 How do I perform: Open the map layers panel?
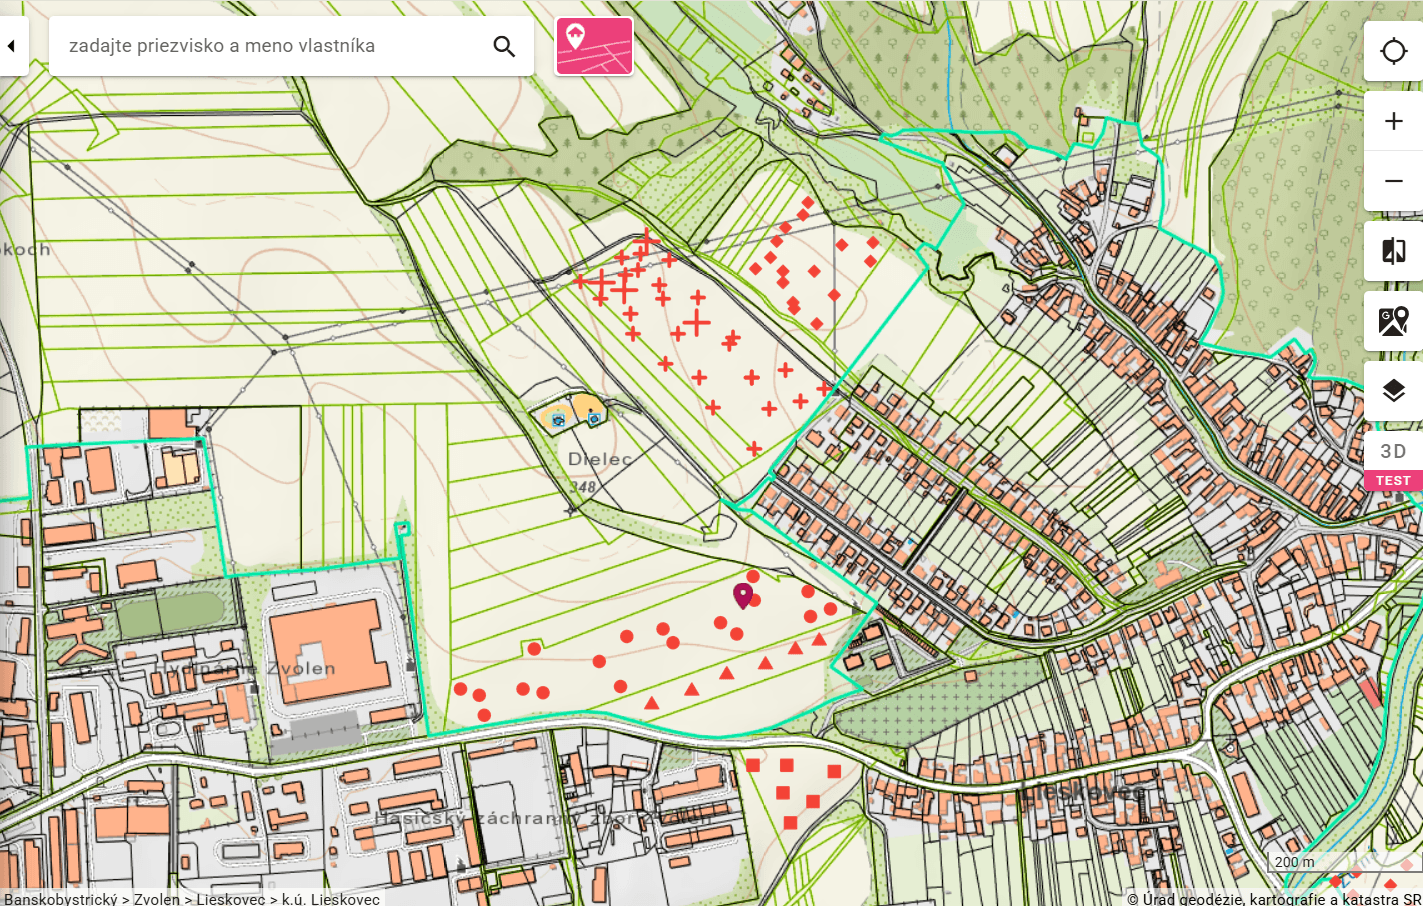(1393, 391)
